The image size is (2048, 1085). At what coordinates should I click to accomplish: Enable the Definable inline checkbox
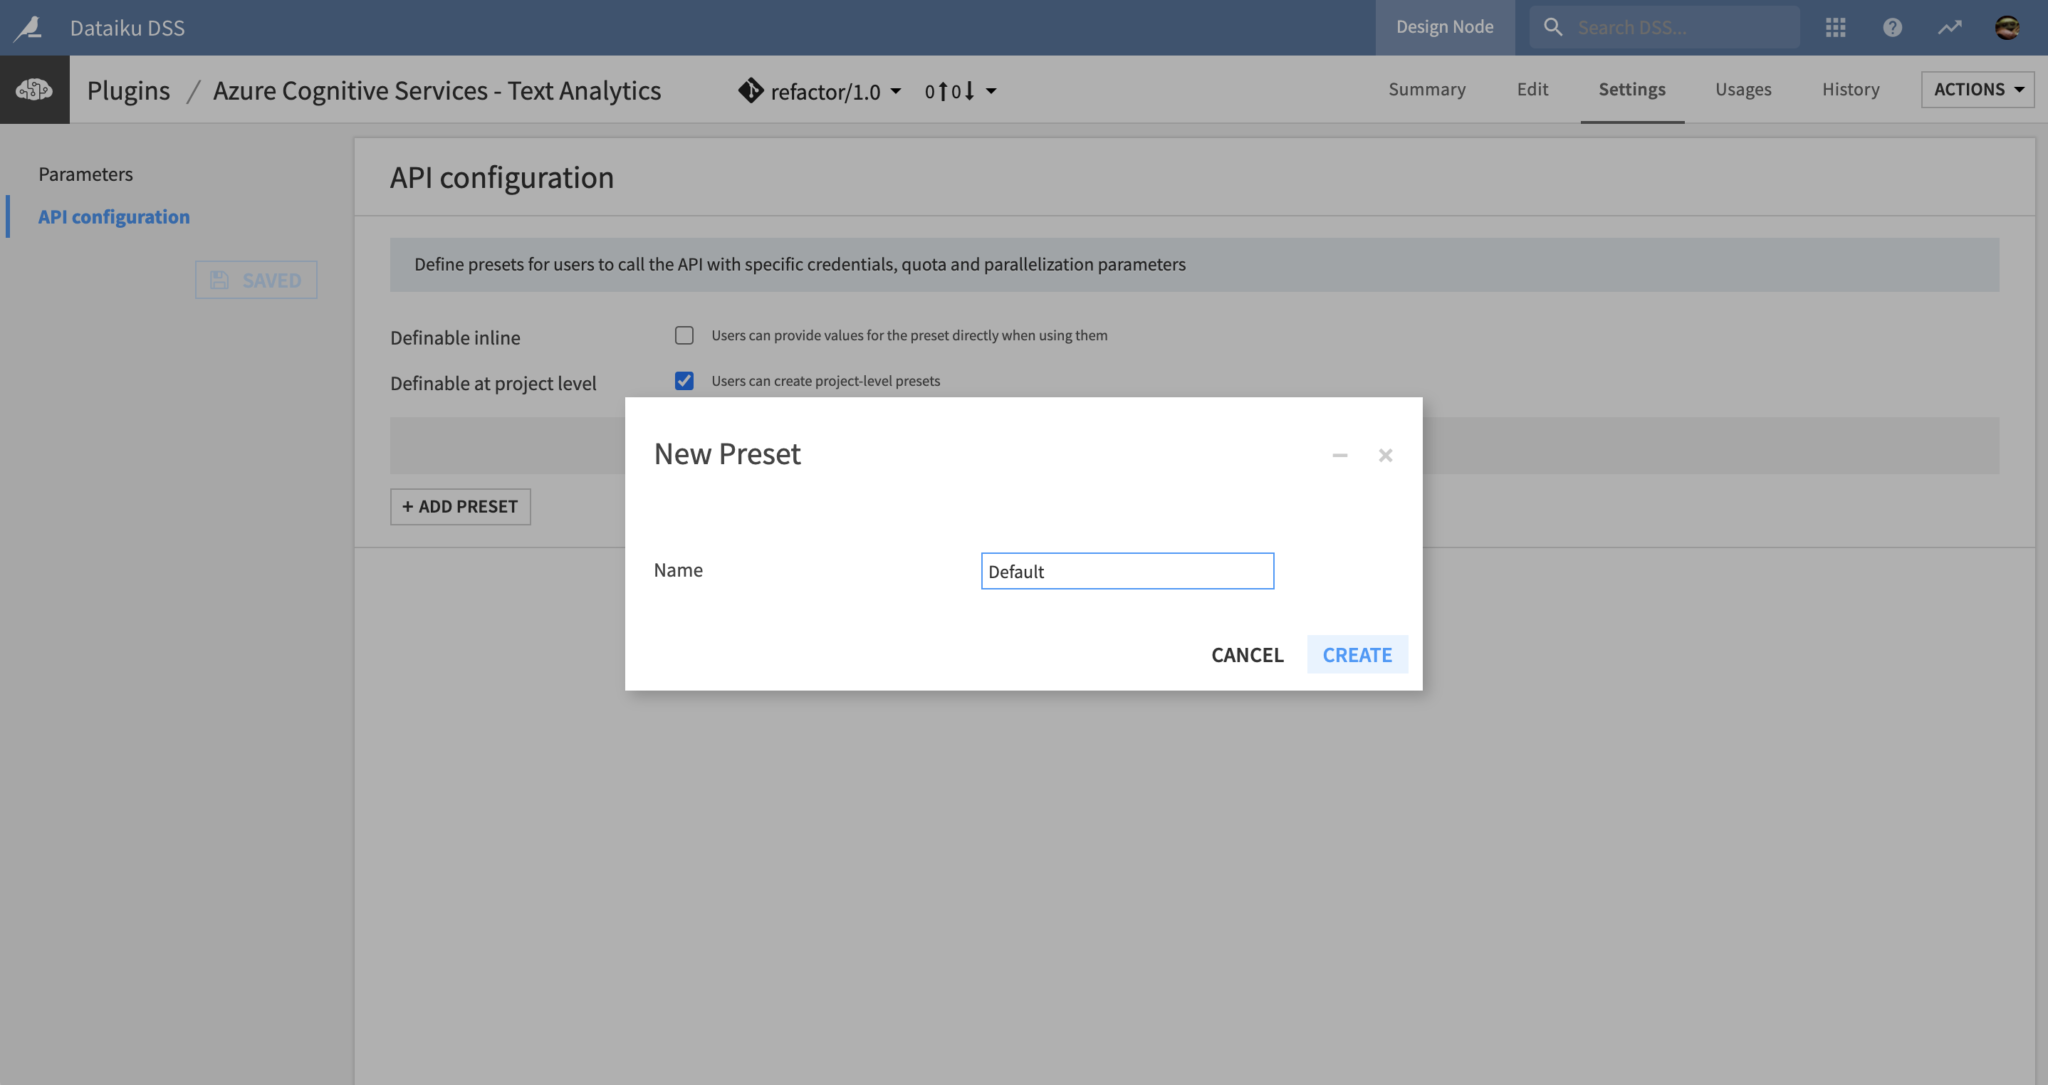pos(684,335)
